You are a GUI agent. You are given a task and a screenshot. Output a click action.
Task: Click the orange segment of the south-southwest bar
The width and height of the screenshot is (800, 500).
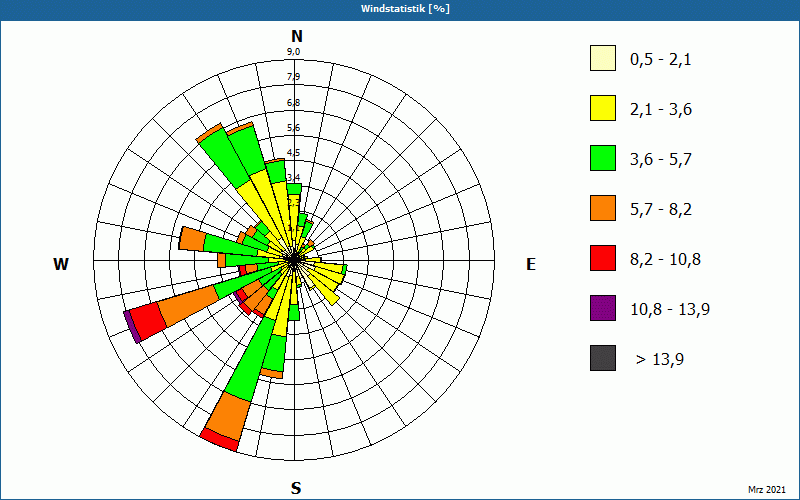229,416
